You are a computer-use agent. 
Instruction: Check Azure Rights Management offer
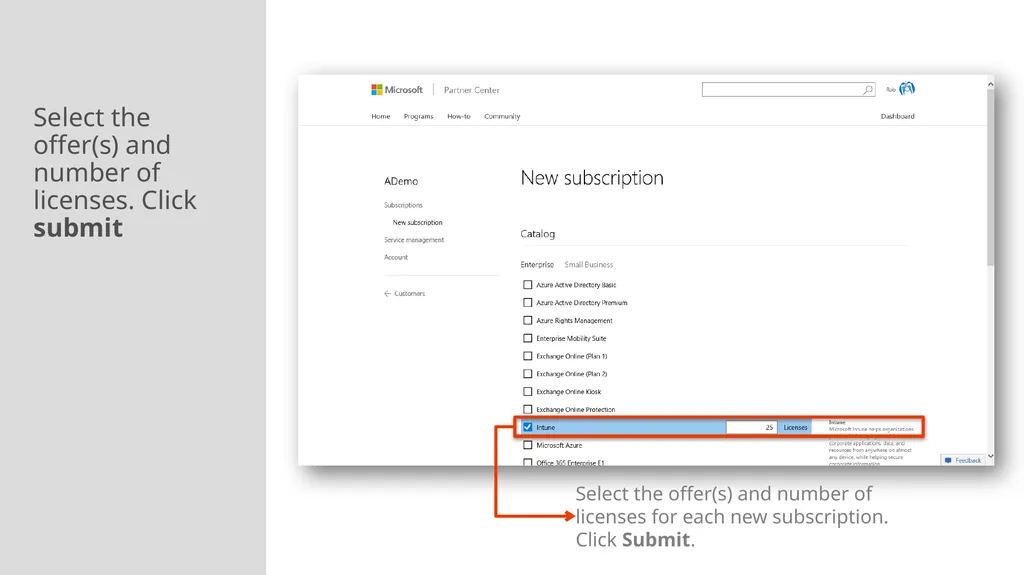click(x=528, y=320)
